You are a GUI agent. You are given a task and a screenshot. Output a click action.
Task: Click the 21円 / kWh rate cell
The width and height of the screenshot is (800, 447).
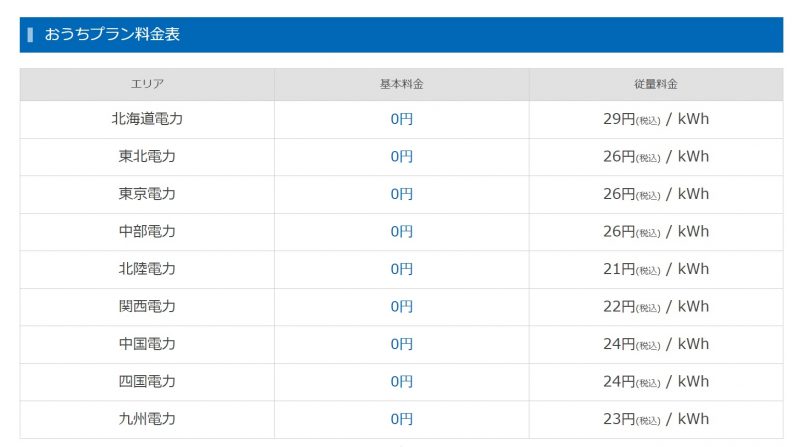point(656,269)
